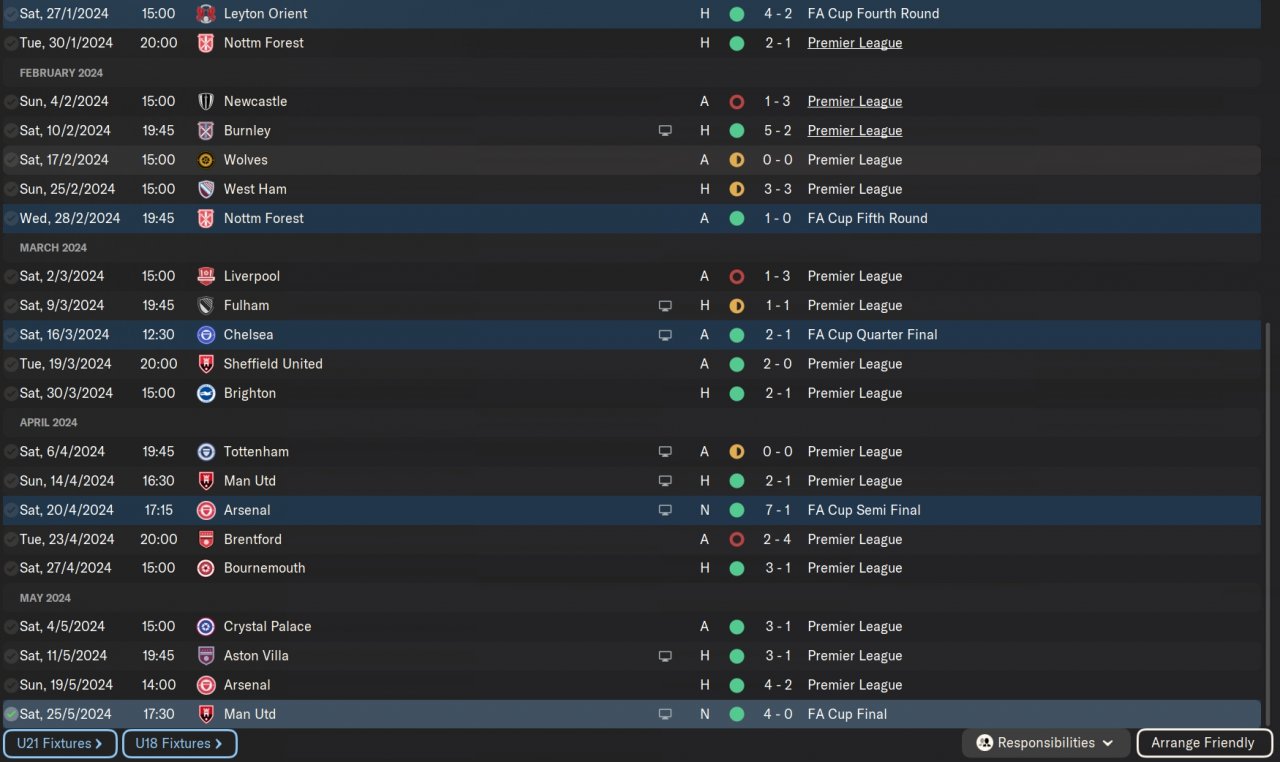The width and height of the screenshot is (1280, 762).
Task: Click the yellow draw indicator for West Ham match
Action: point(737,189)
